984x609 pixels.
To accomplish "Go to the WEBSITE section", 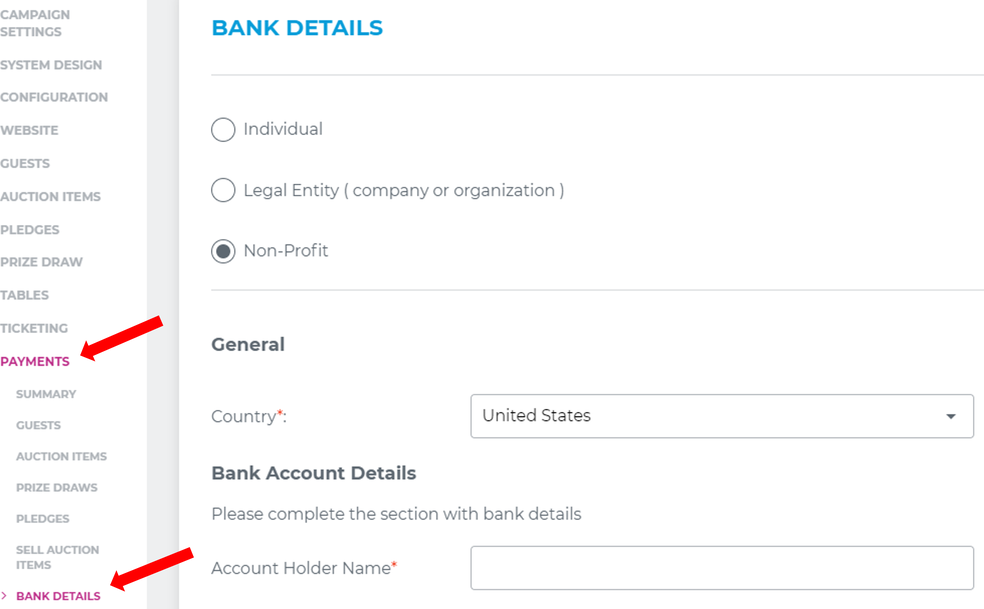I will click(x=29, y=129).
